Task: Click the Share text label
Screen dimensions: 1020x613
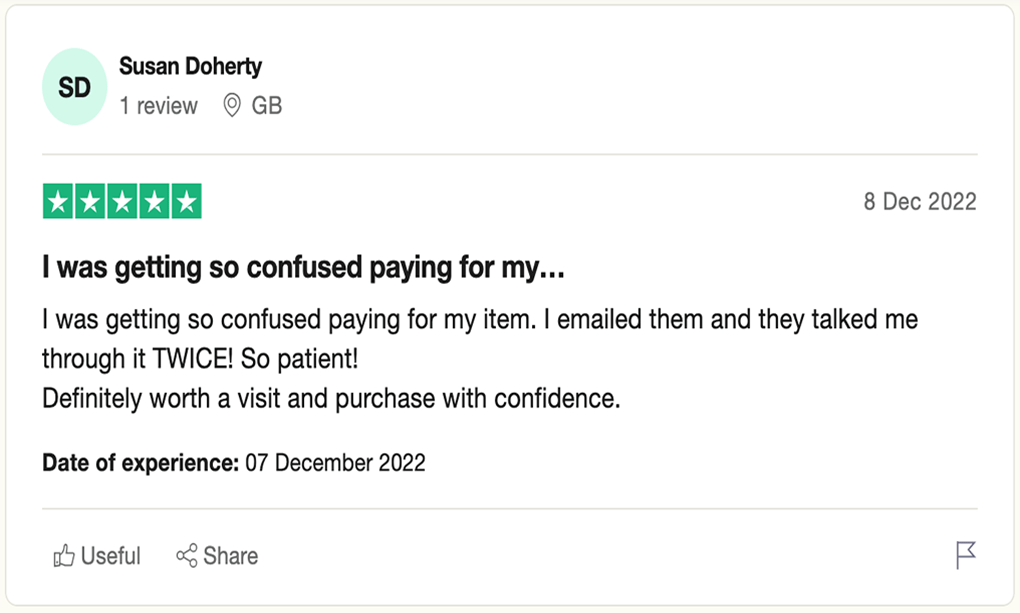Action: point(230,556)
